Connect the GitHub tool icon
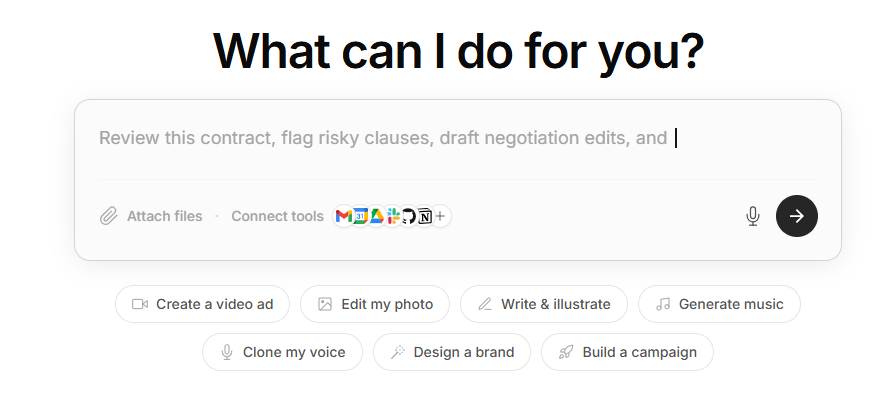 pos(409,216)
